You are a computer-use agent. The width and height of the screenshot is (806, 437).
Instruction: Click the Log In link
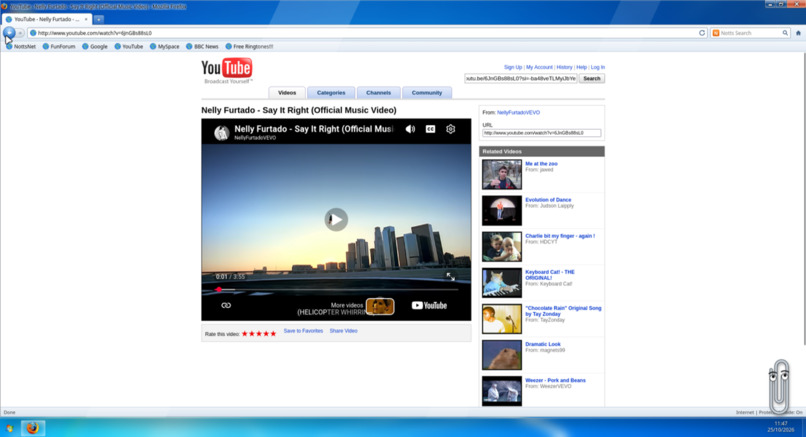click(597, 67)
